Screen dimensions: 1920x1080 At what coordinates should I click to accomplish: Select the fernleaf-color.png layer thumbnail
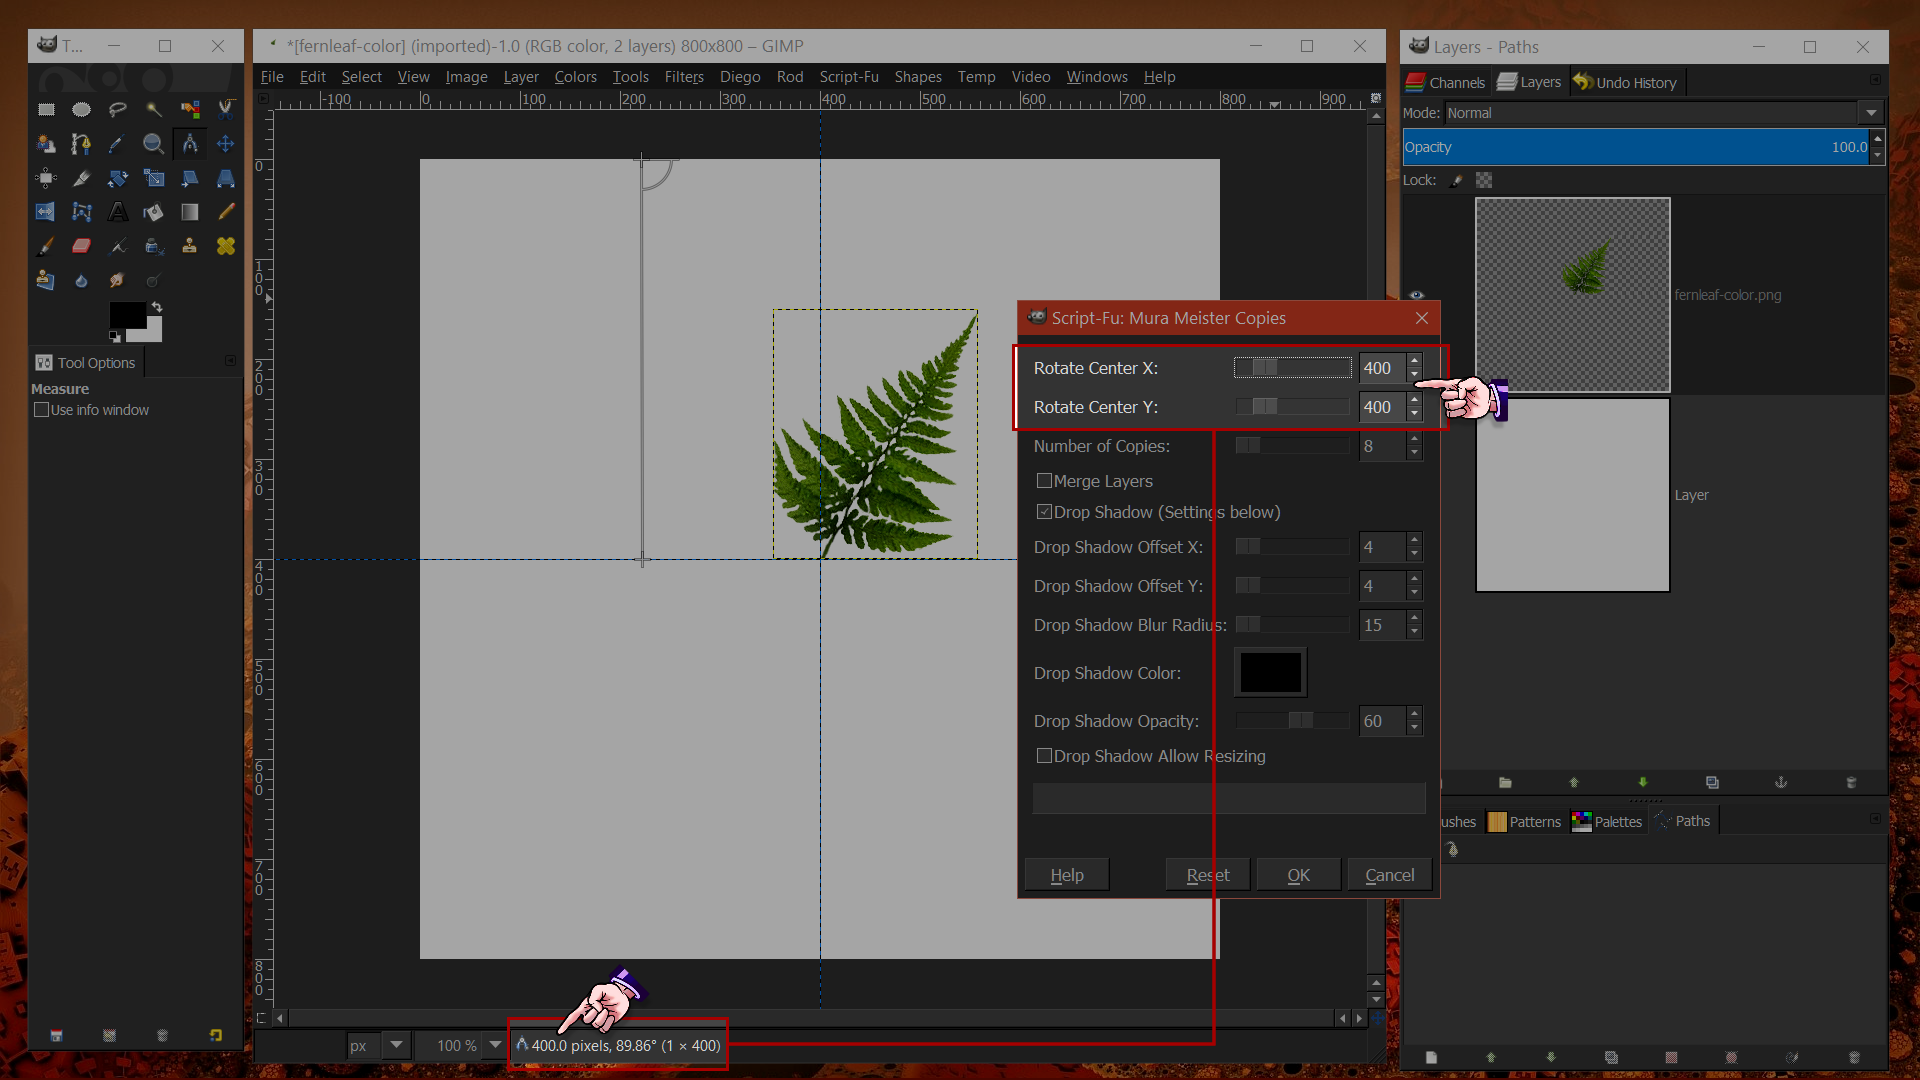tap(1572, 295)
